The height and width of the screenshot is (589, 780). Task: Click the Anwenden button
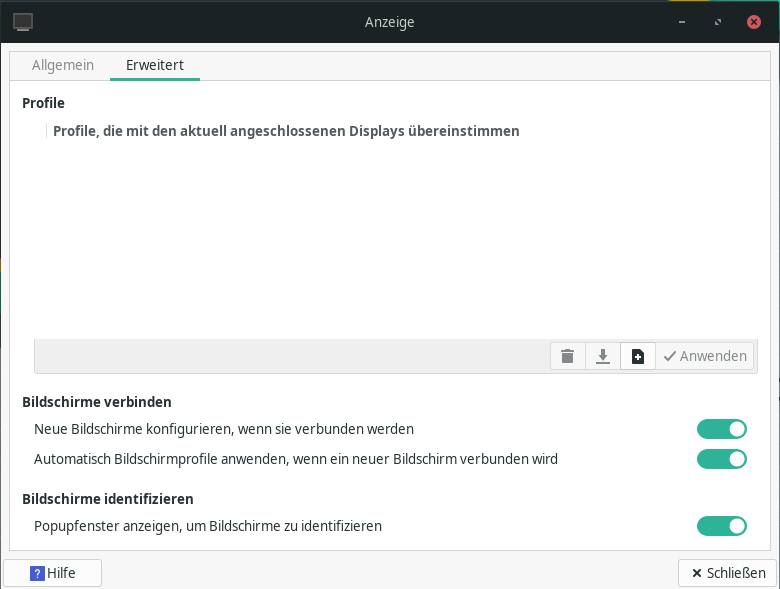[x=705, y=356]
